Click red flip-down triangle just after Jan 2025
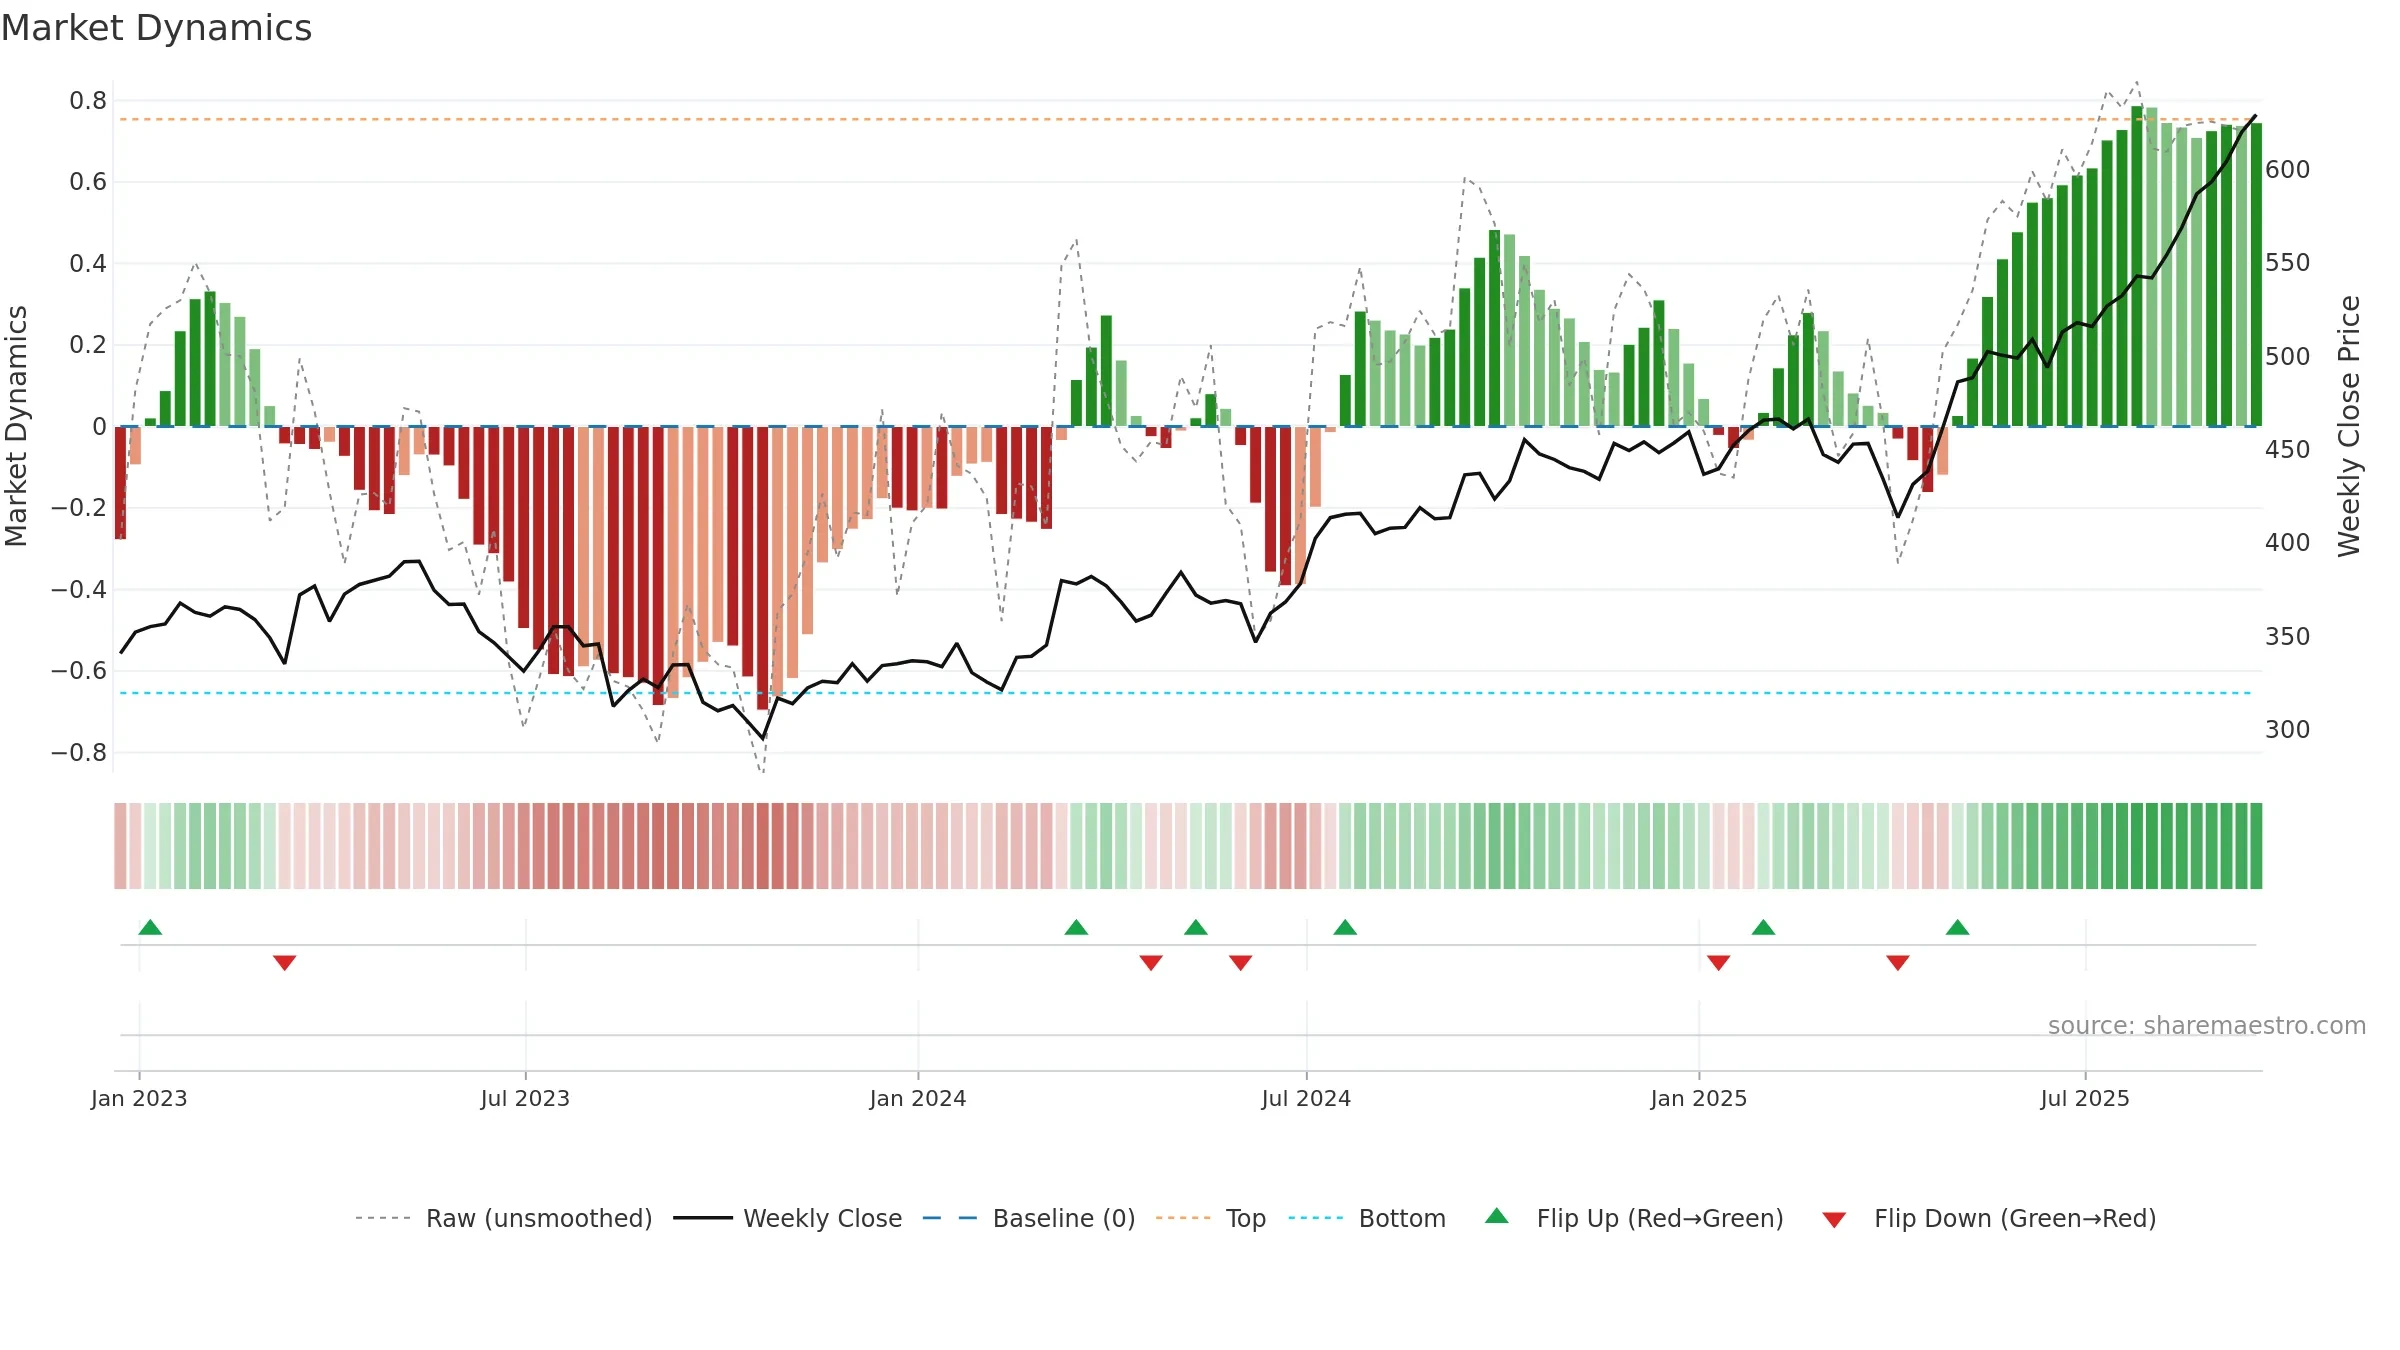 1719,963
